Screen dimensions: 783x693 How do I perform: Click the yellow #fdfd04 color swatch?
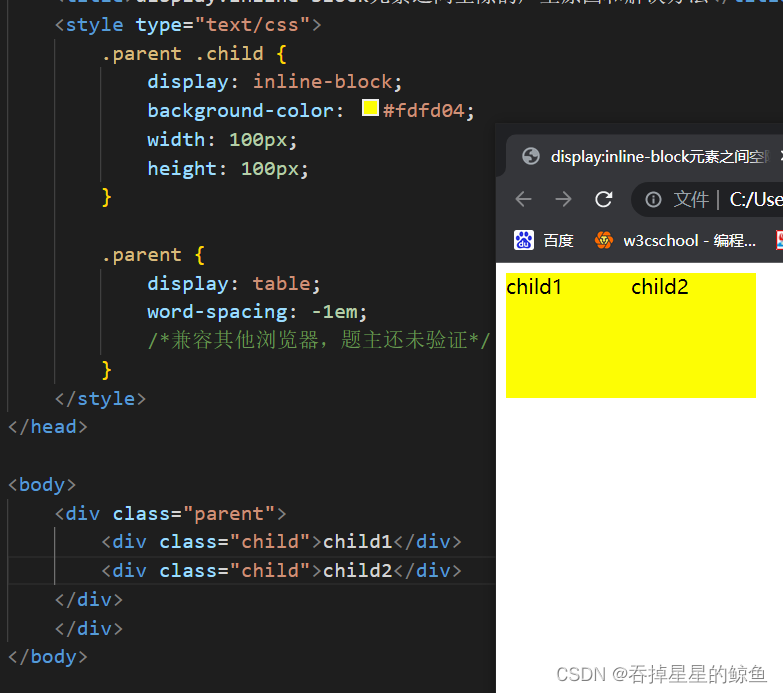370,108
